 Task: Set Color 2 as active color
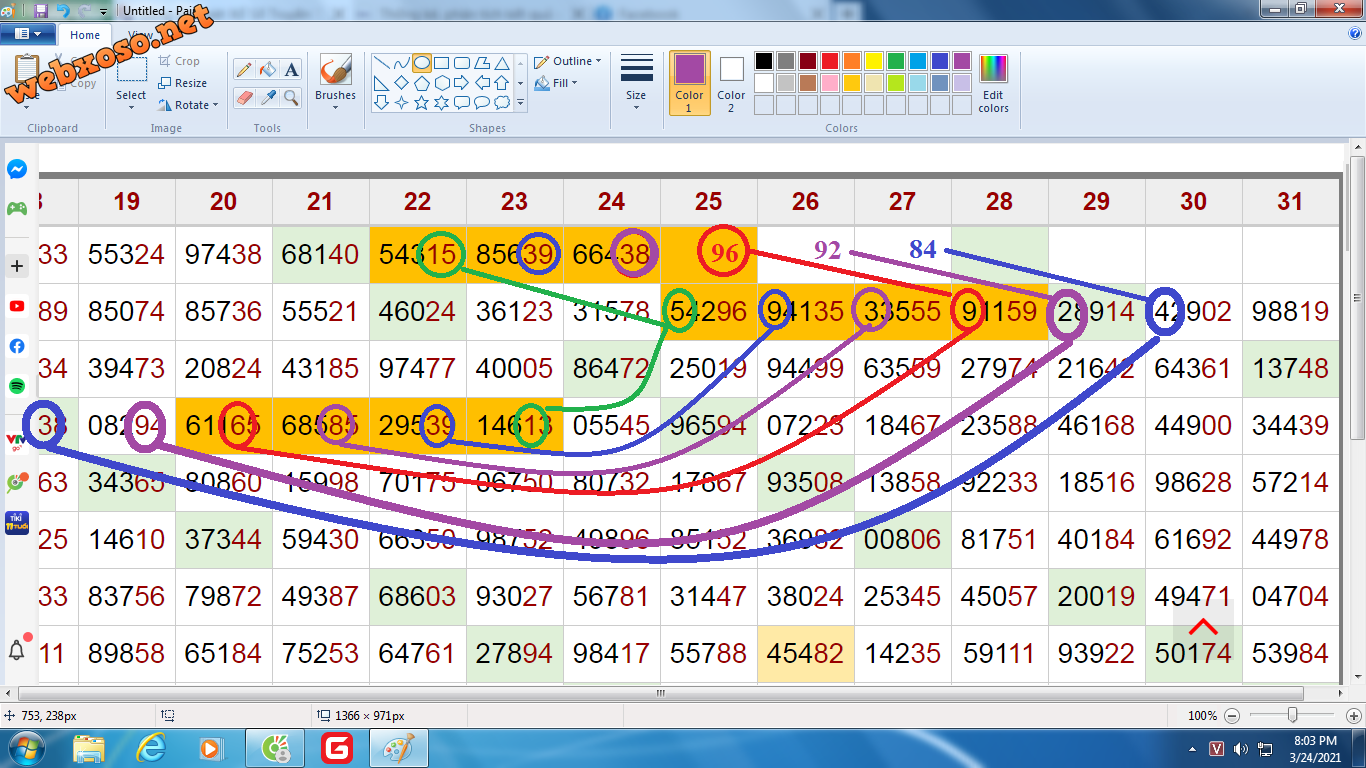(x=731, y=83)
